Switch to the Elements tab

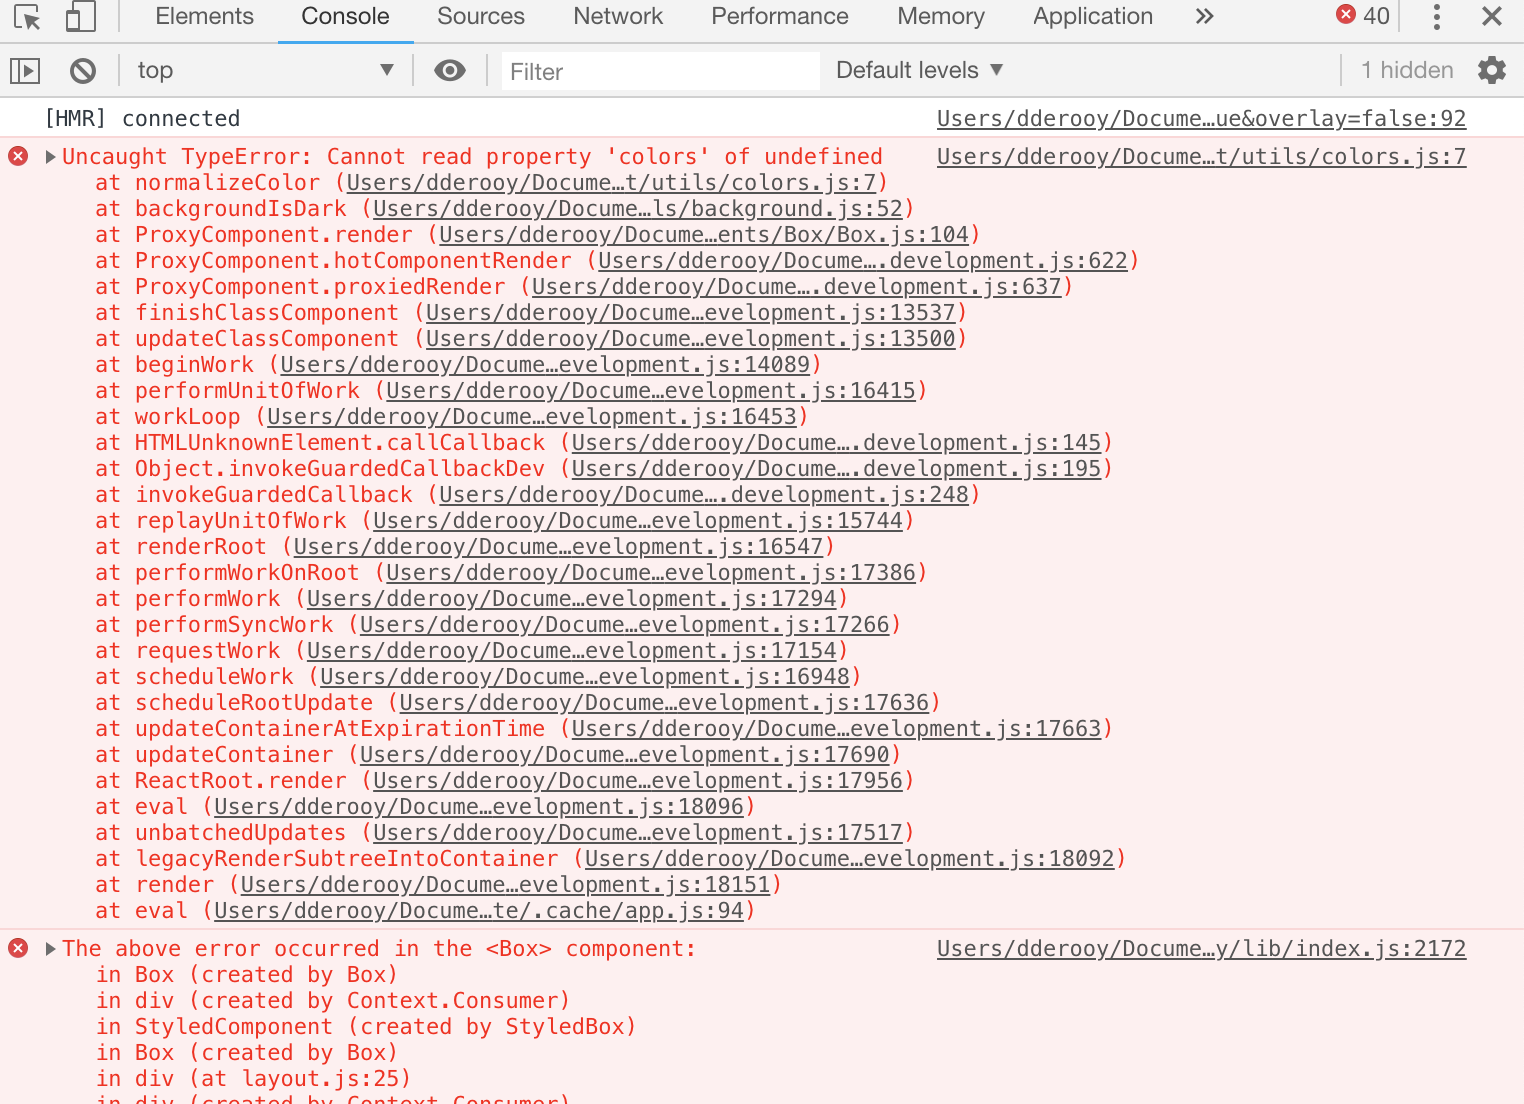pos(205,17)
